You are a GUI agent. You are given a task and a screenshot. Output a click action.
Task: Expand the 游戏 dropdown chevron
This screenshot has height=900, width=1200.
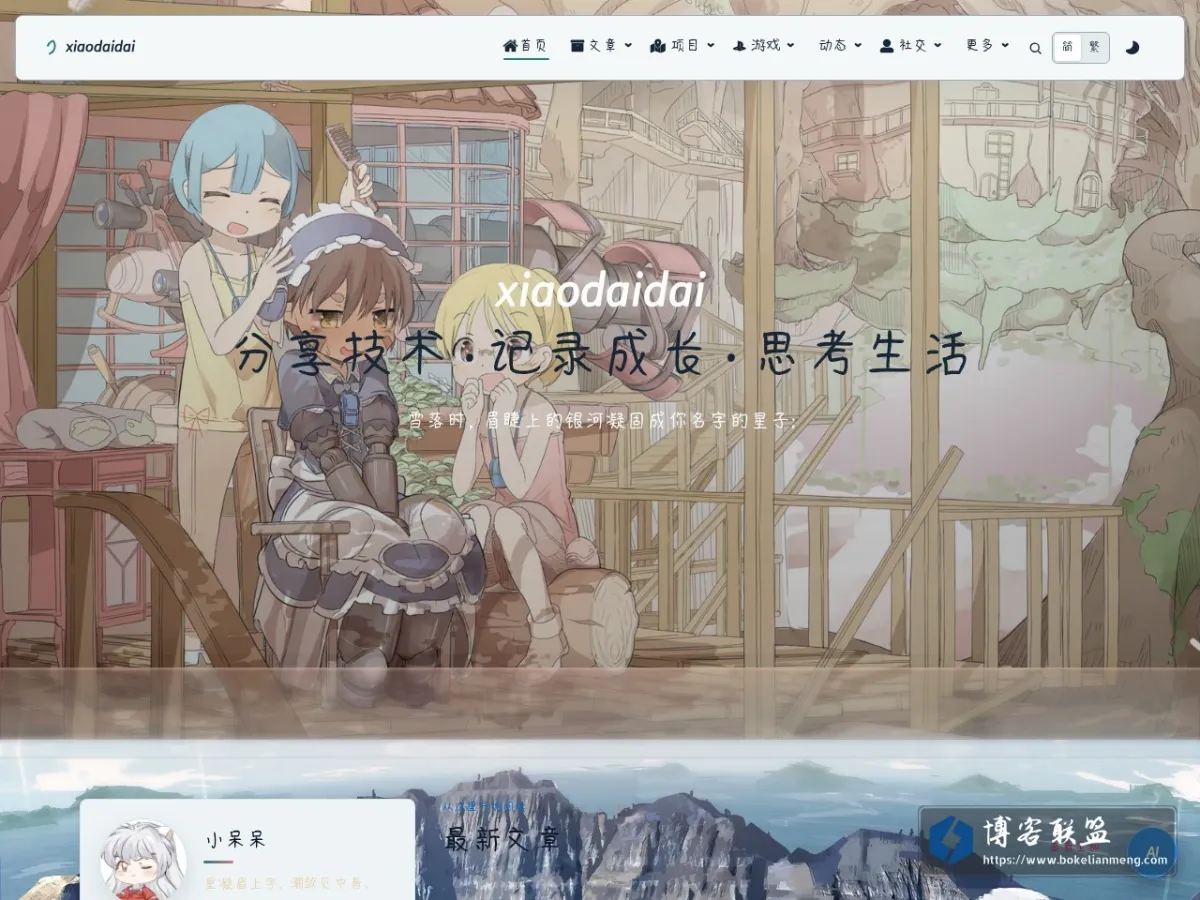[791, 46]
